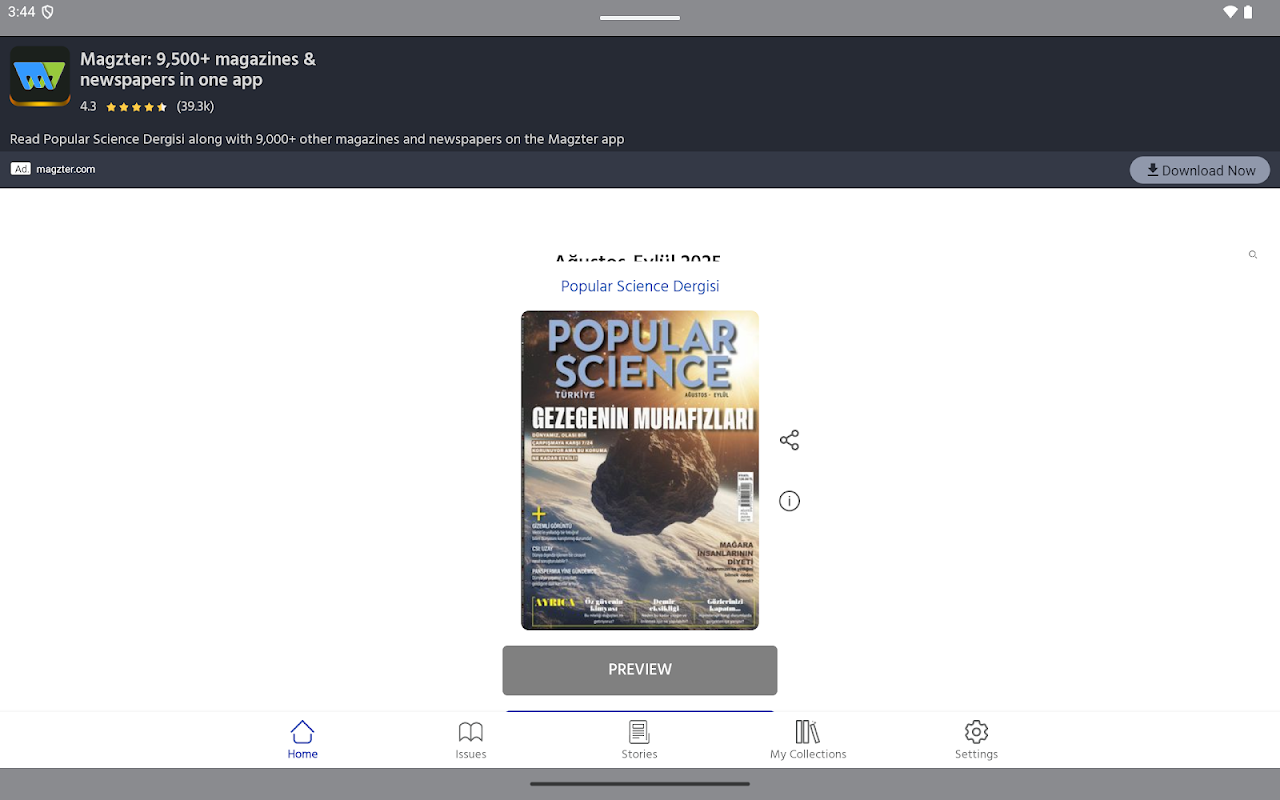
Task: Open the Settings tab
Action: (x=976, y=740)
